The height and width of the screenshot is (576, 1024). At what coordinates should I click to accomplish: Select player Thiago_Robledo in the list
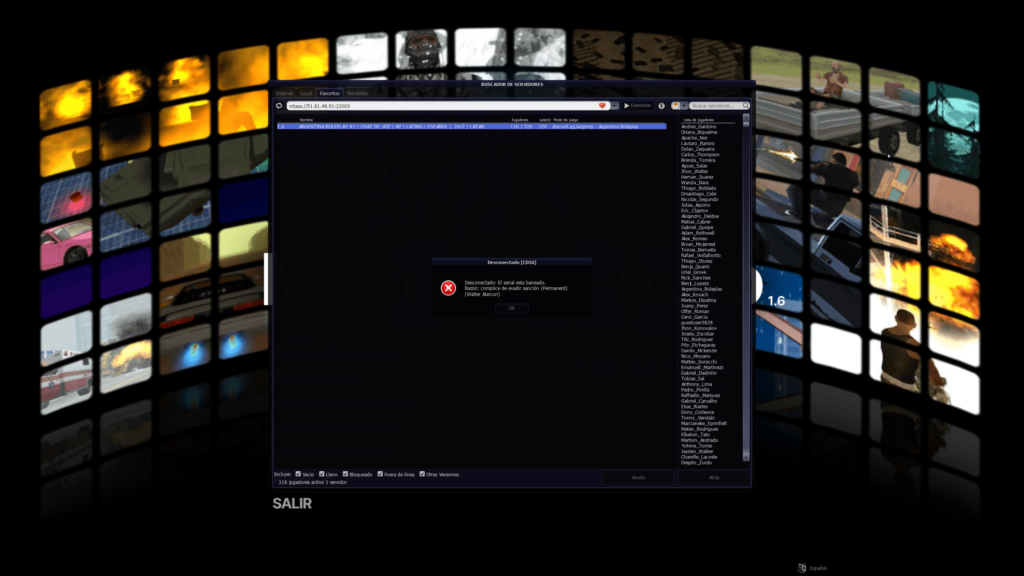tap(698, 188)
